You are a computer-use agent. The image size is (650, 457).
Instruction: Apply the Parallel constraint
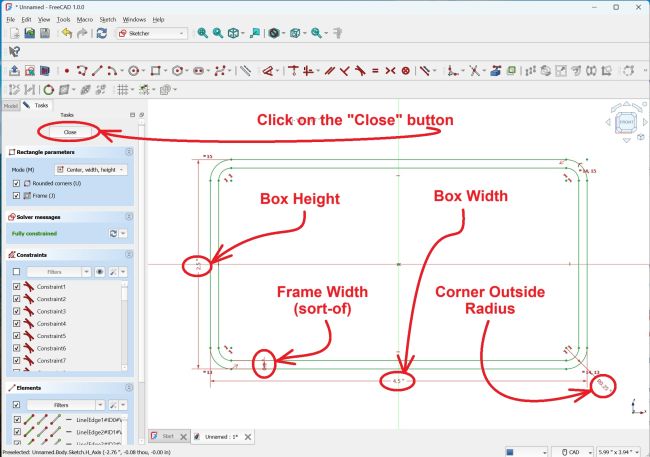330,71
